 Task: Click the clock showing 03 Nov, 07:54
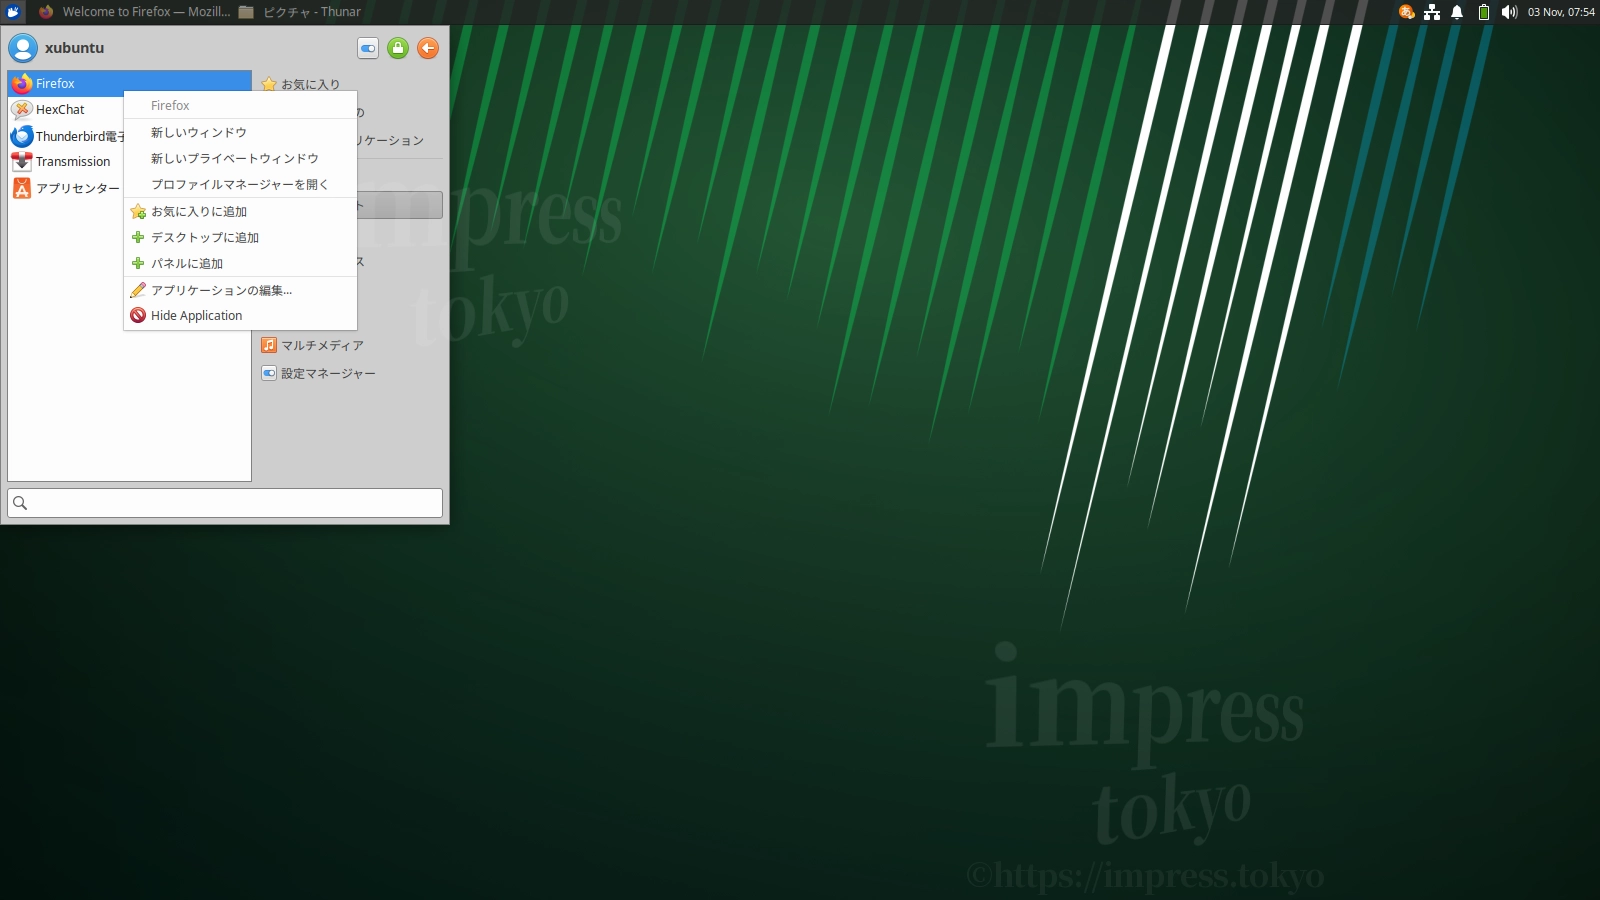tap(1561, 12)
